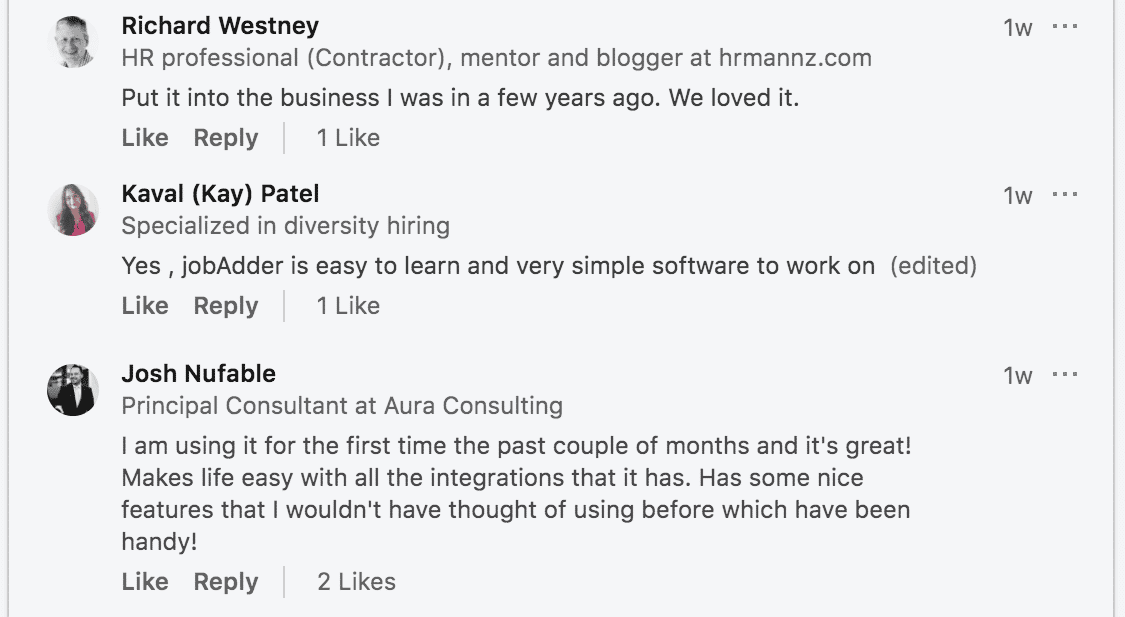Image resolution: width=1125 pixels, height=617 pixels.
Task: Open Josh Nufable's profile photo
Action: (x=72, y=390)
